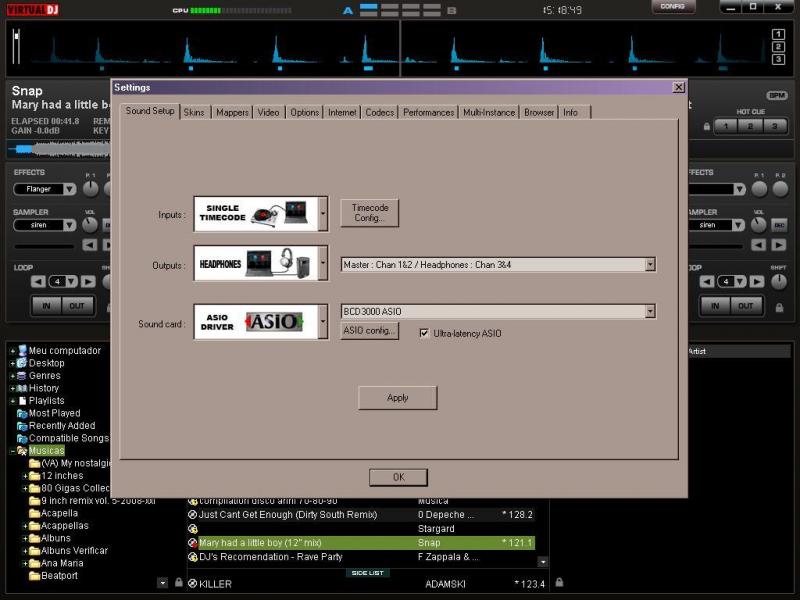Viewport: 800px width, 600px height.
Task: Halve the right deck loop length
Action: coord(707,281)
